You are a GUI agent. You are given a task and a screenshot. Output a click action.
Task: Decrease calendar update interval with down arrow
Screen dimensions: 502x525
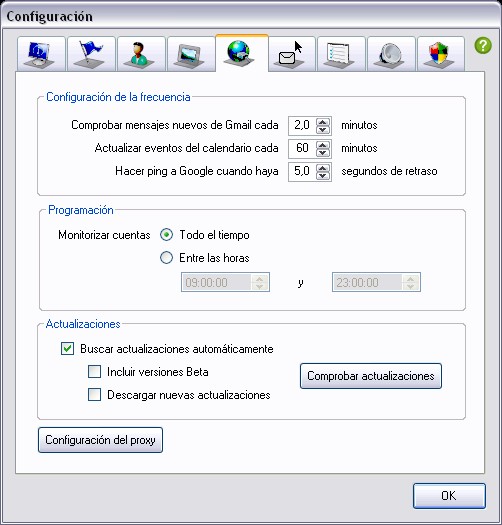click(x=323, y=152)
